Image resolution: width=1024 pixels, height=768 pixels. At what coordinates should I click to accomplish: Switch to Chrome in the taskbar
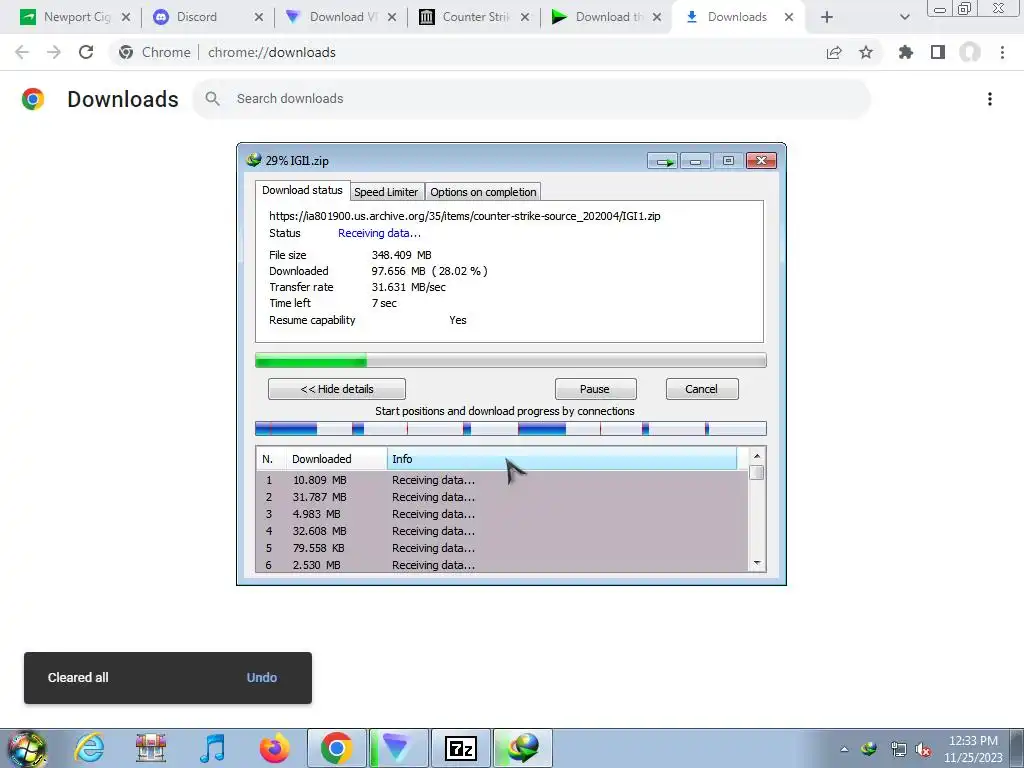[x=337, y=748]
